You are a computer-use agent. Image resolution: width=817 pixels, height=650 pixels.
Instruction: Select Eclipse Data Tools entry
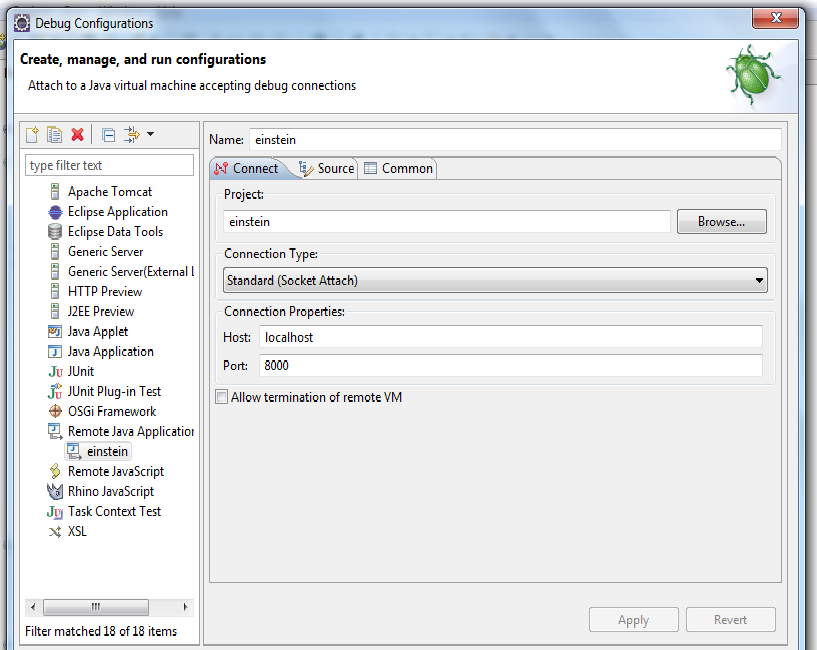(115, 231)
